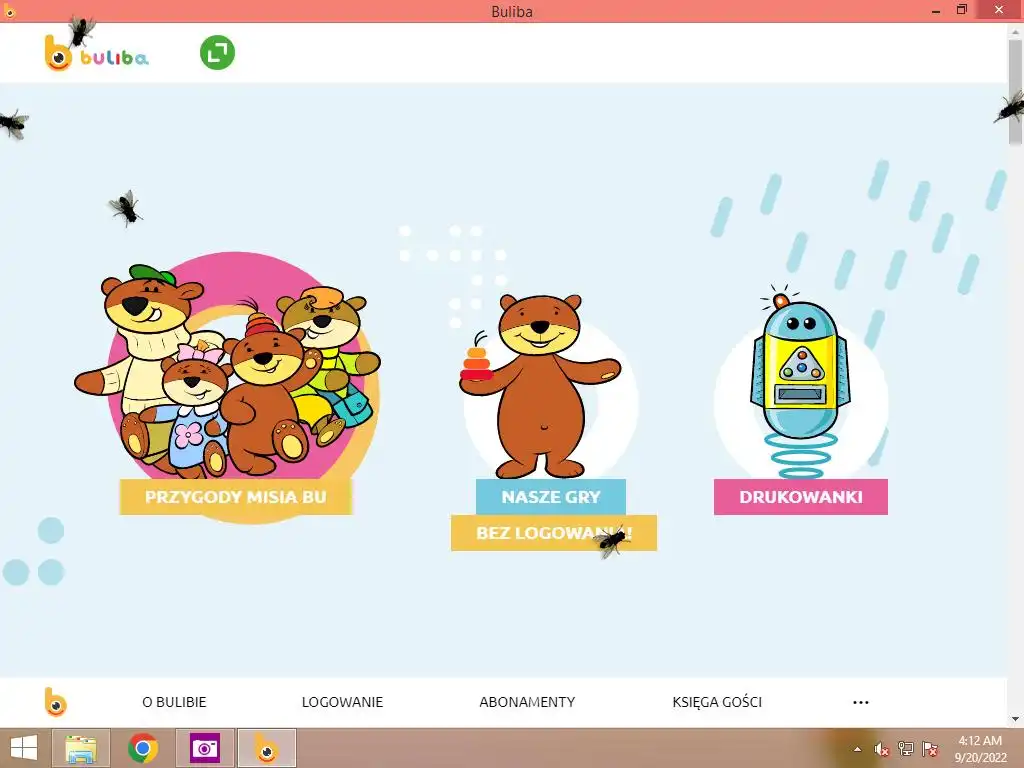
Task: Select the Bez Logowania button
Action: point(554,533)
